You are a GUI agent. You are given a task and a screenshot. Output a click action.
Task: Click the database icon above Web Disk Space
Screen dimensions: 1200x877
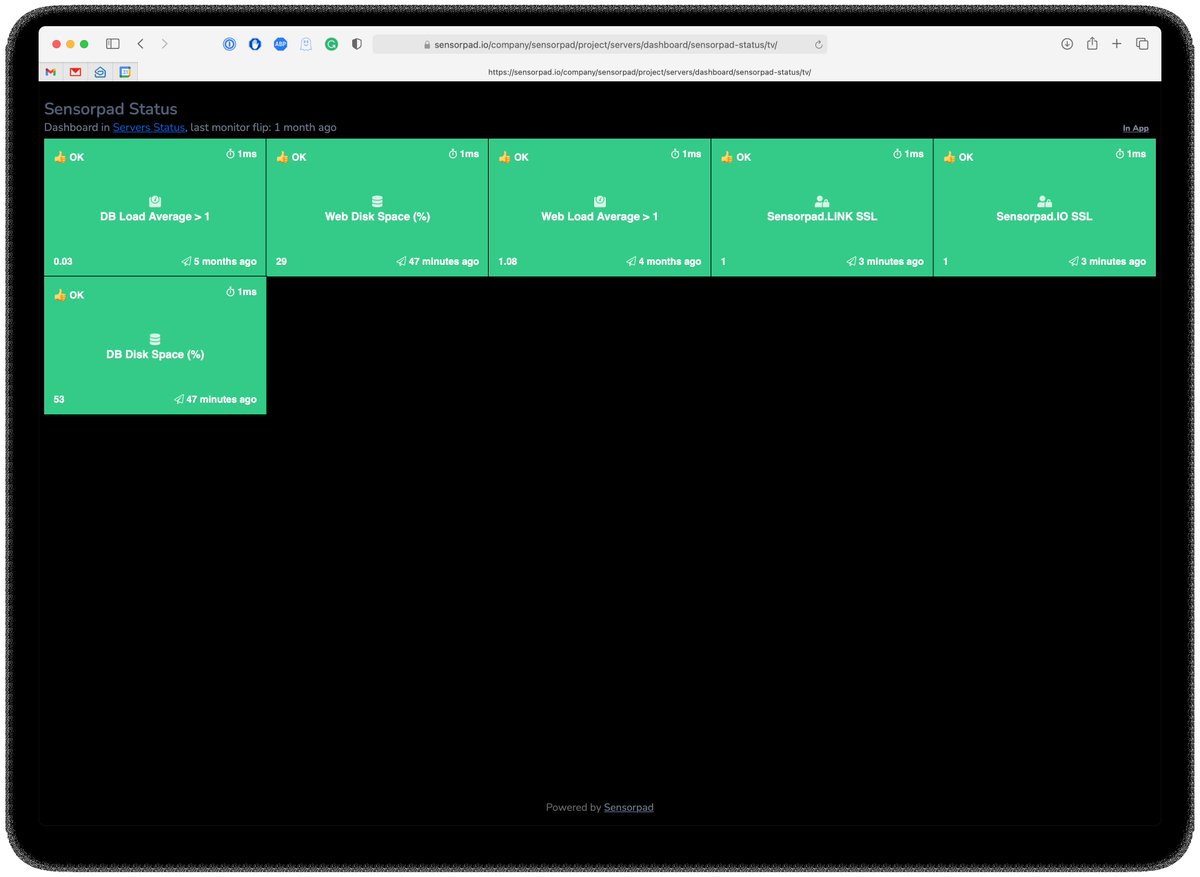tap(377, 201)
